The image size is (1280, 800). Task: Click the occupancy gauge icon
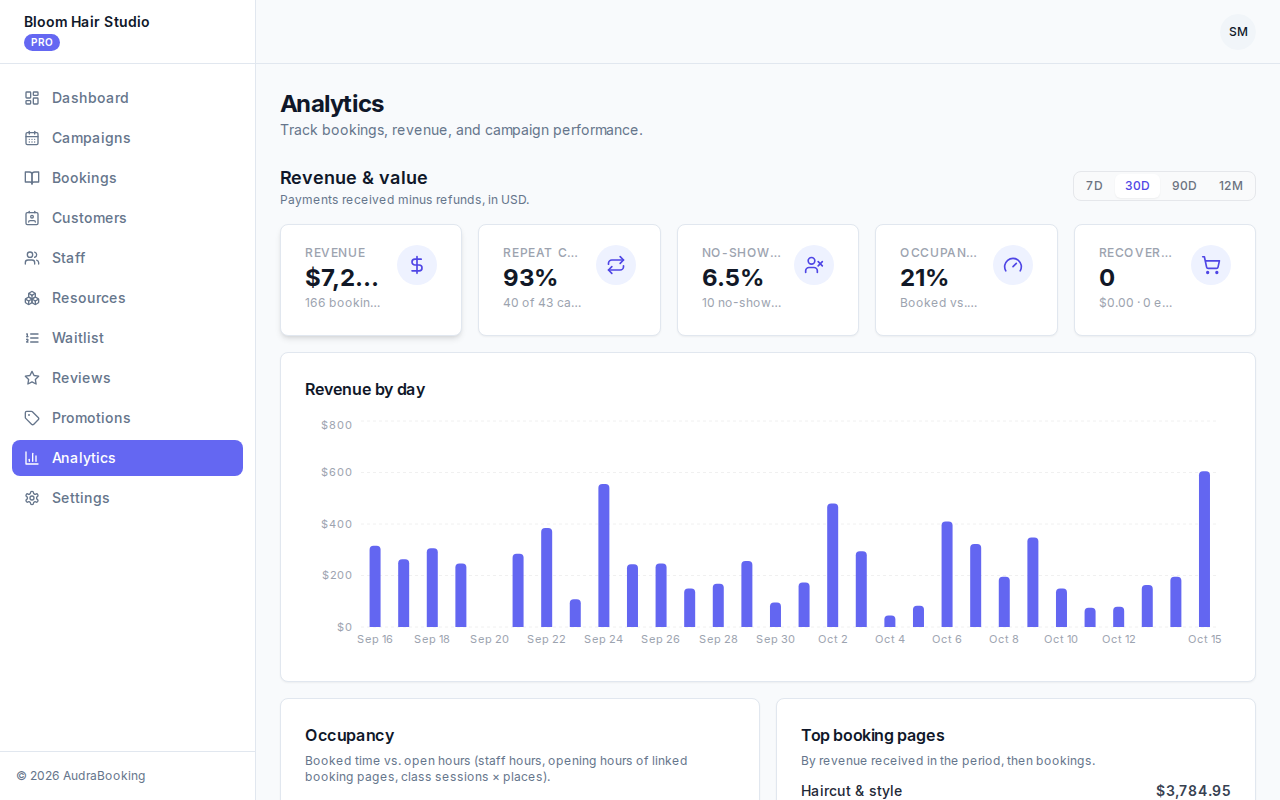(x=1013, y=265)
